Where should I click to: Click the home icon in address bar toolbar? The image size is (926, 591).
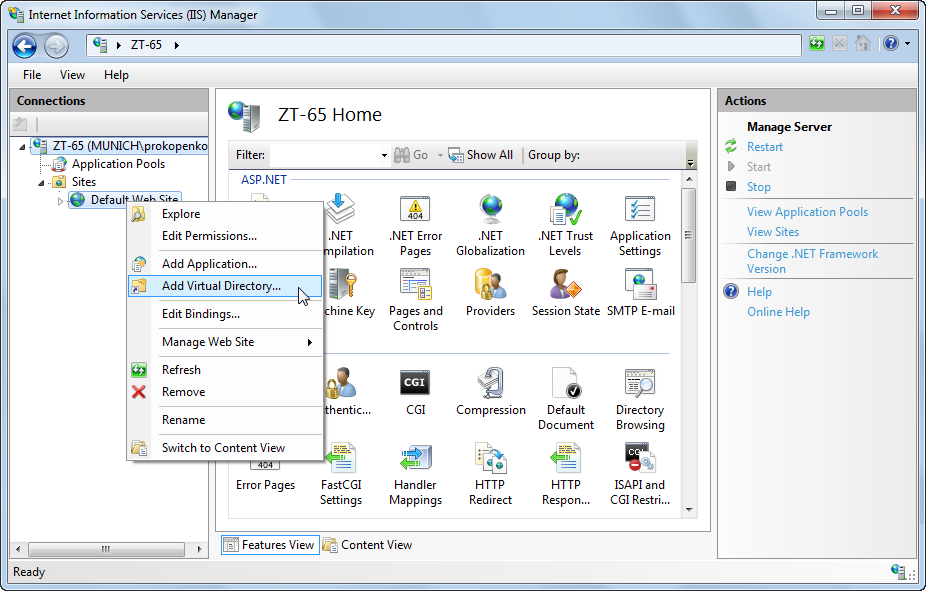pos(863,44)
